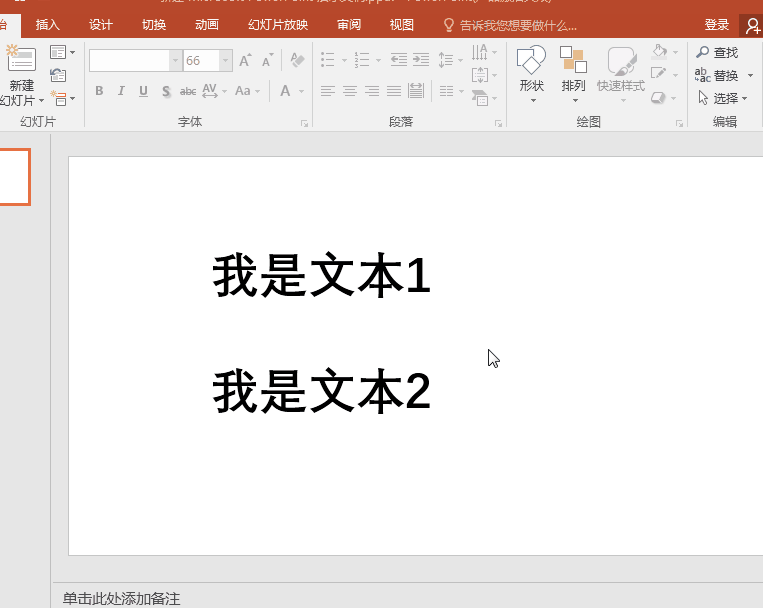This screenshot has width=763, height=608.
Task: Click the Find (查找) magnifier icon
Action: pos(703,53)
